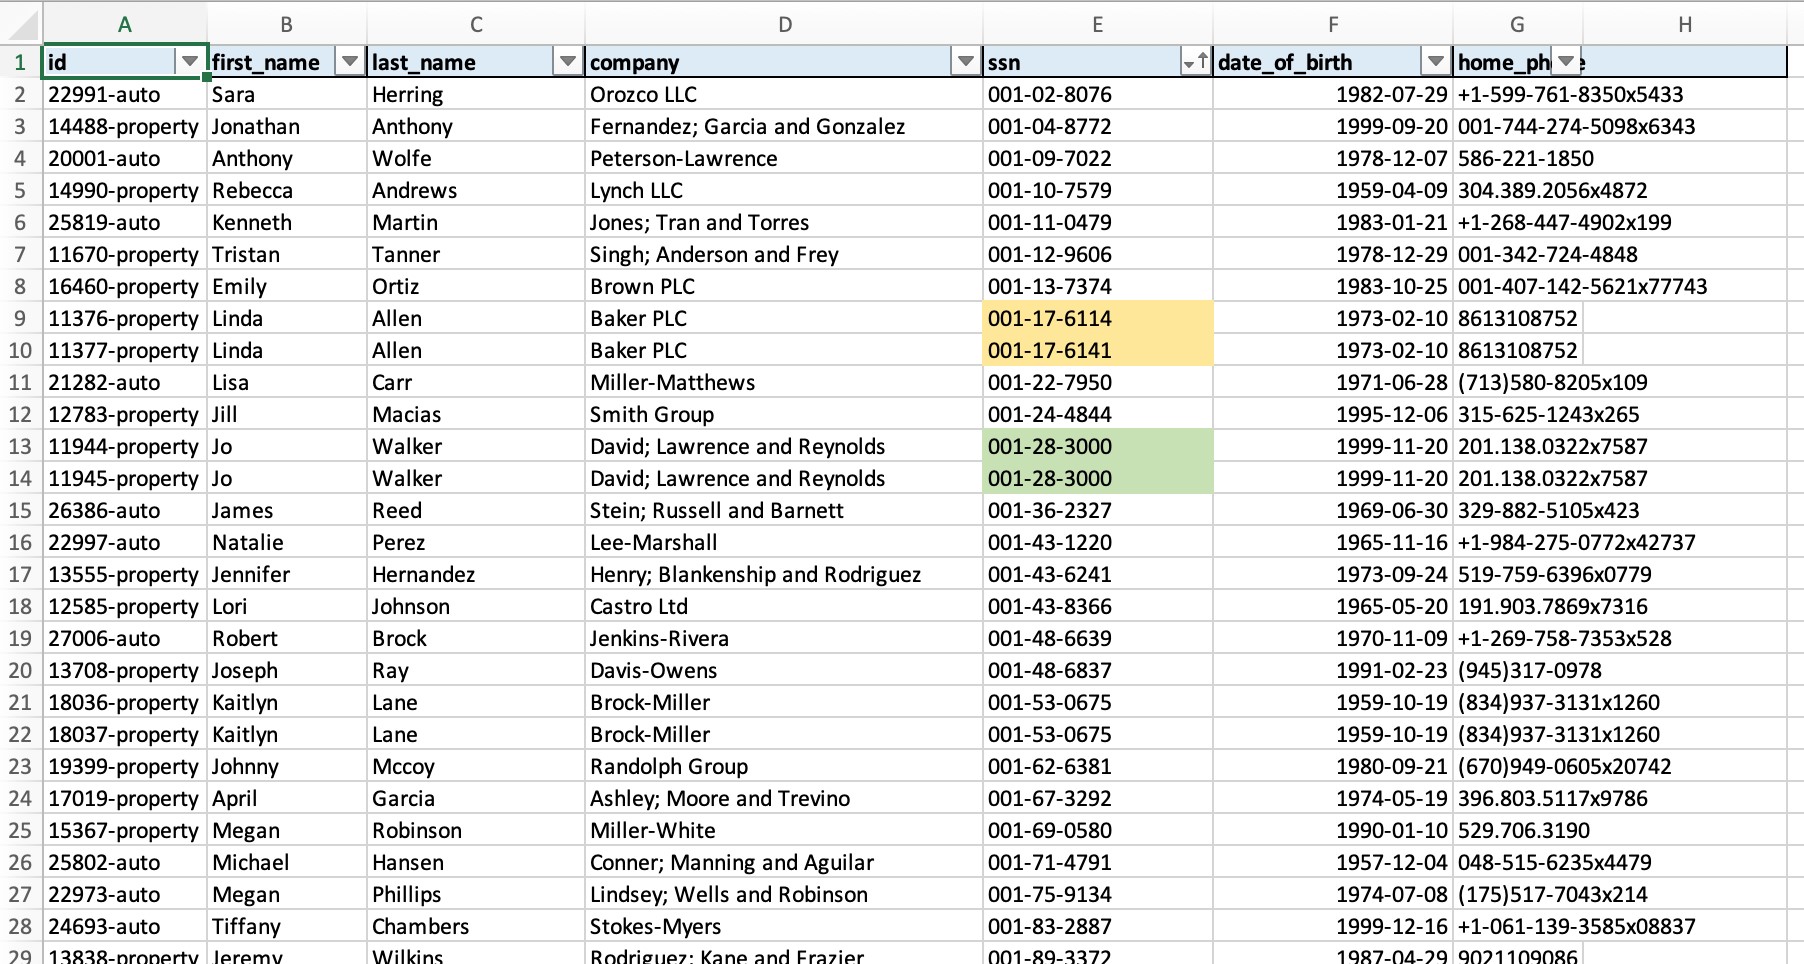
Task: Select column D header
Action: 784,24
